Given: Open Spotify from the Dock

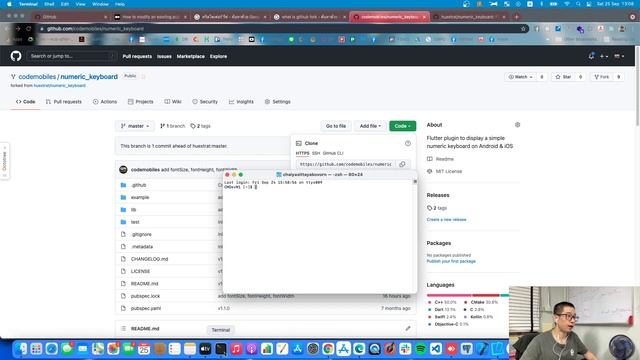Looking at the screenshot, I should 420,349.
